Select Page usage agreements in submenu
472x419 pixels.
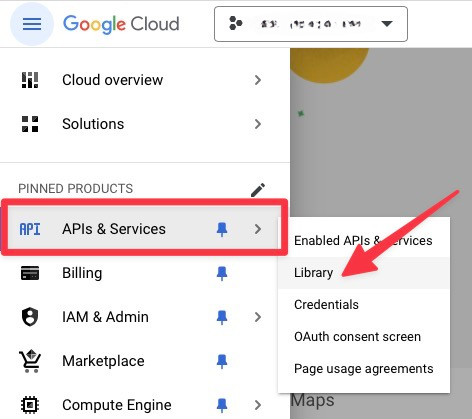point(364,369)
